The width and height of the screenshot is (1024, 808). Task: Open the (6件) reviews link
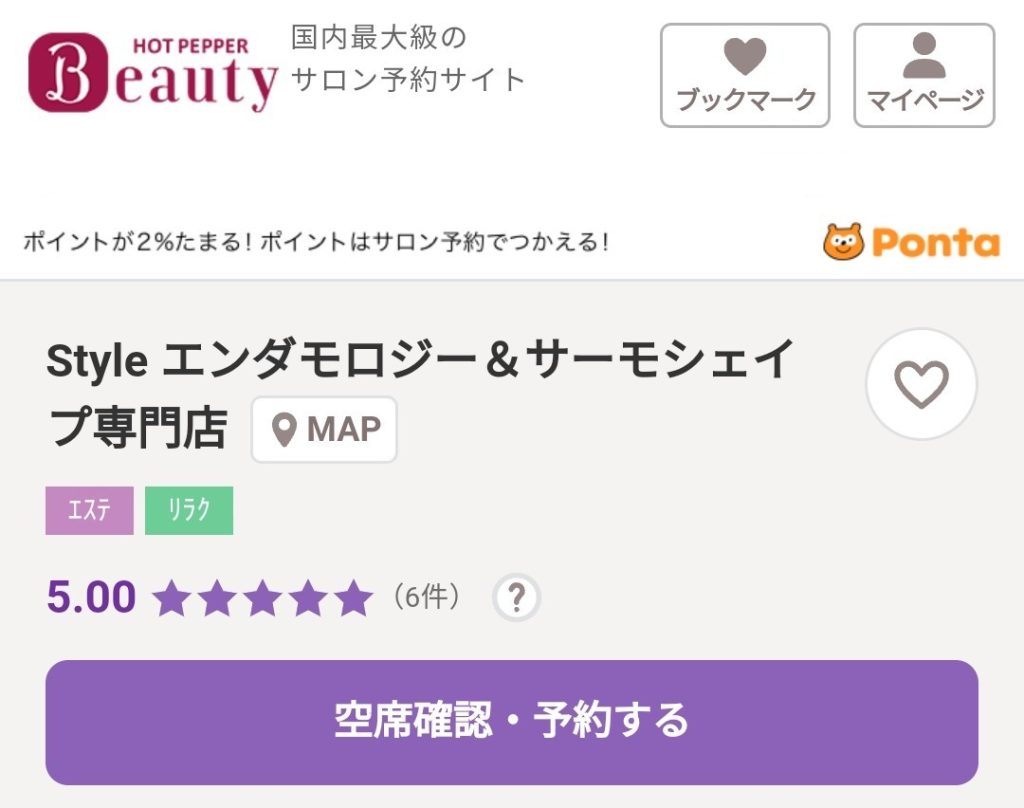click(x=427, y=598)
